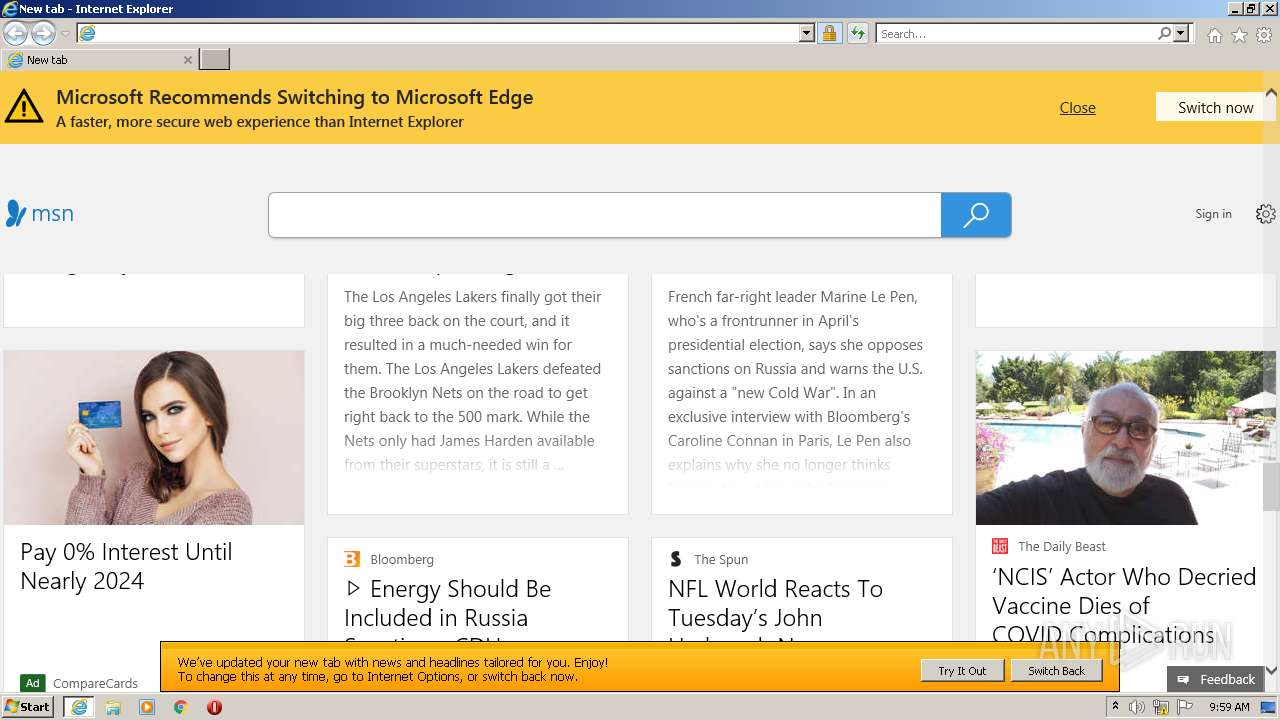Click the browser Back arrow button
Screen dimensions: 1280x720
[x=15, y=34]
